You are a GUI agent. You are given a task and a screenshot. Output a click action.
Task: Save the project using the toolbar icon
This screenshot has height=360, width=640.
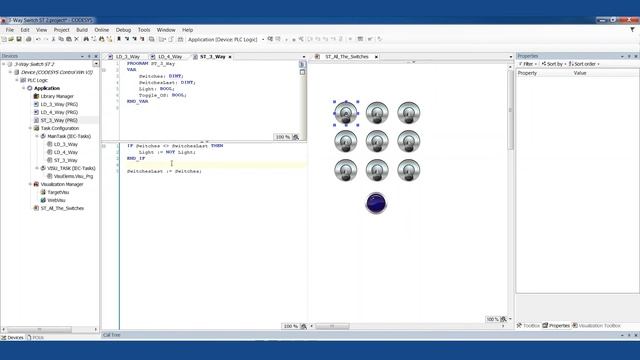19,39
